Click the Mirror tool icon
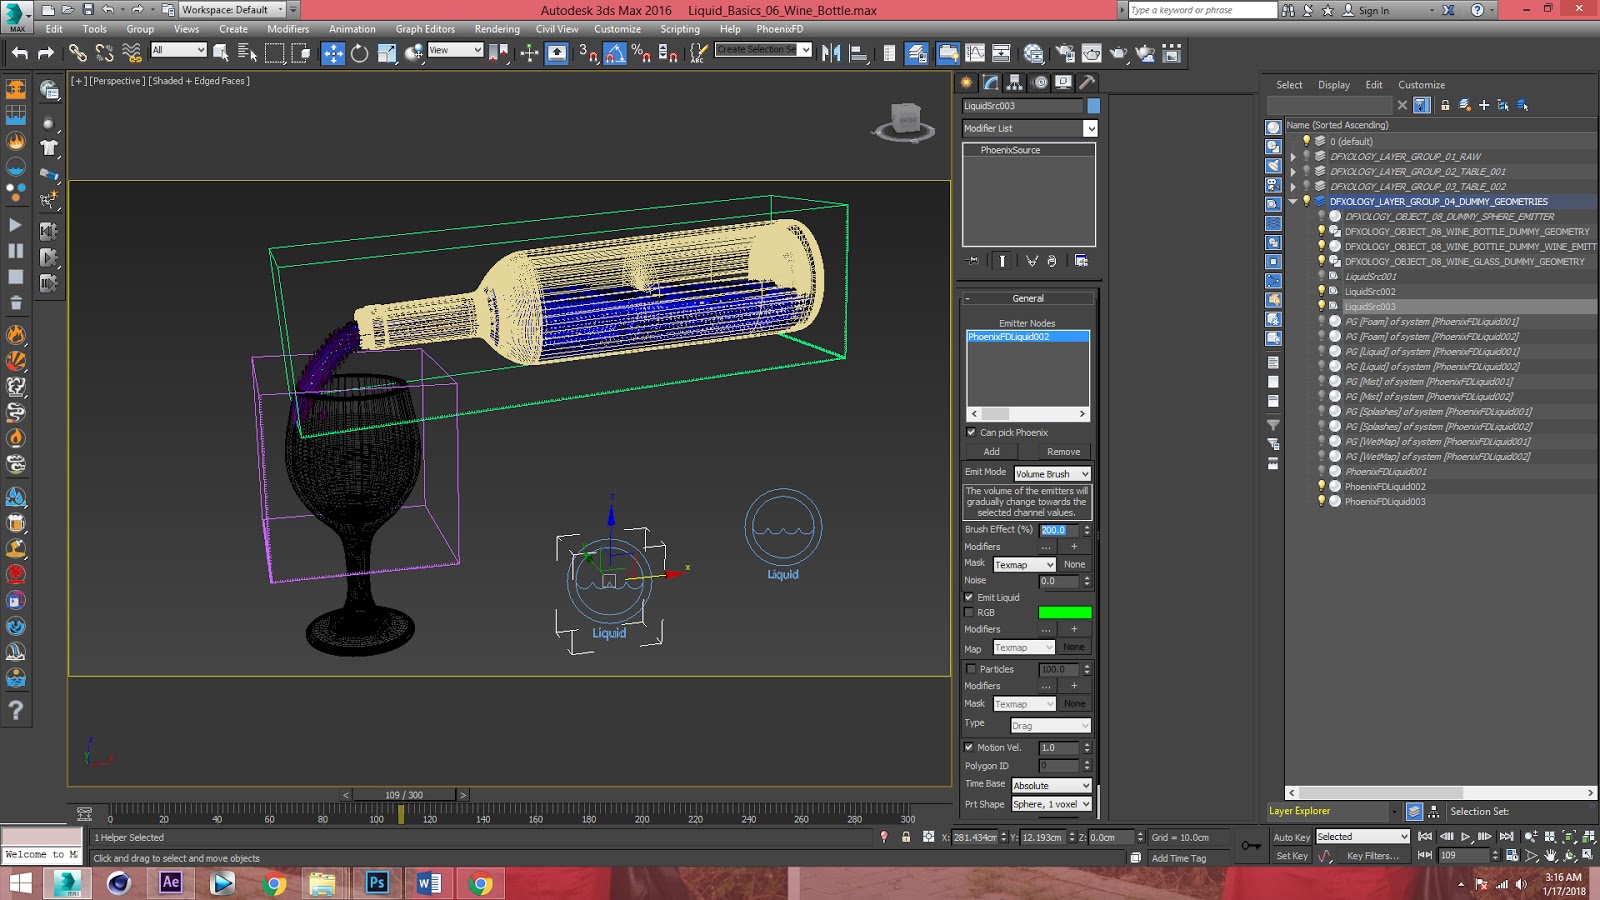This screenshot has height=900, width=1600. click(x=833, y=53)
